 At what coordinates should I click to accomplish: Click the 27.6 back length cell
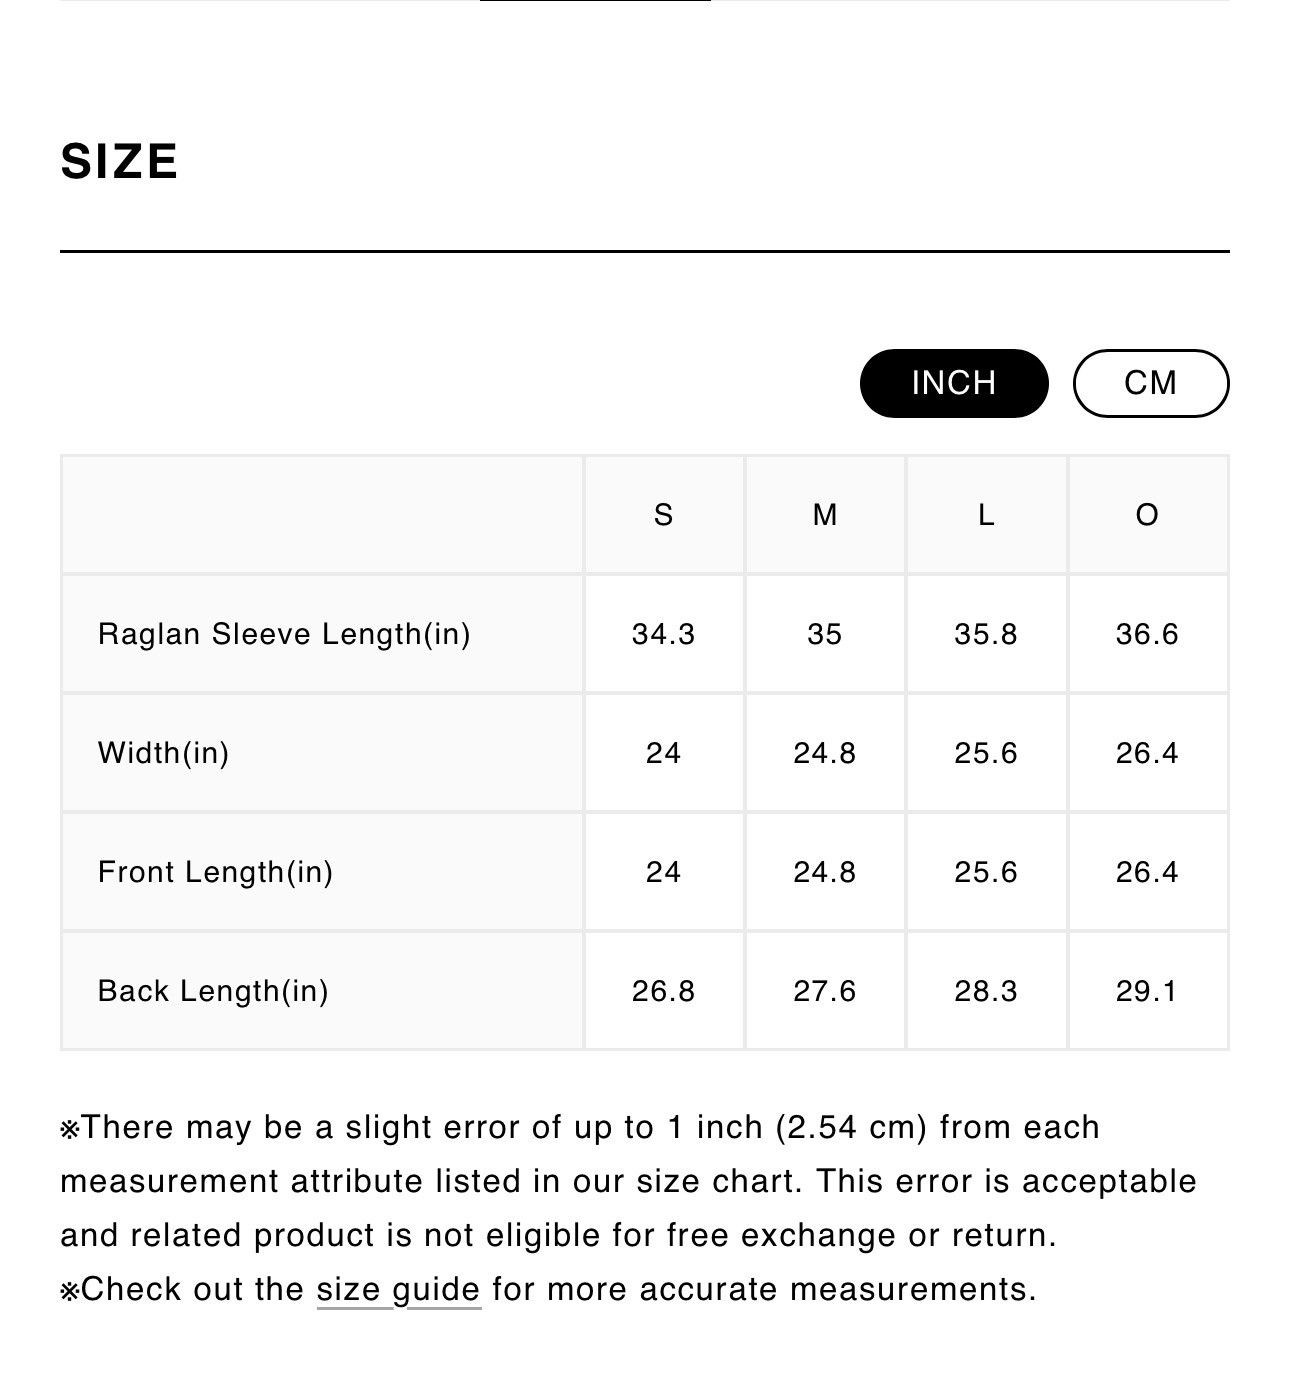tap(825, 991)
